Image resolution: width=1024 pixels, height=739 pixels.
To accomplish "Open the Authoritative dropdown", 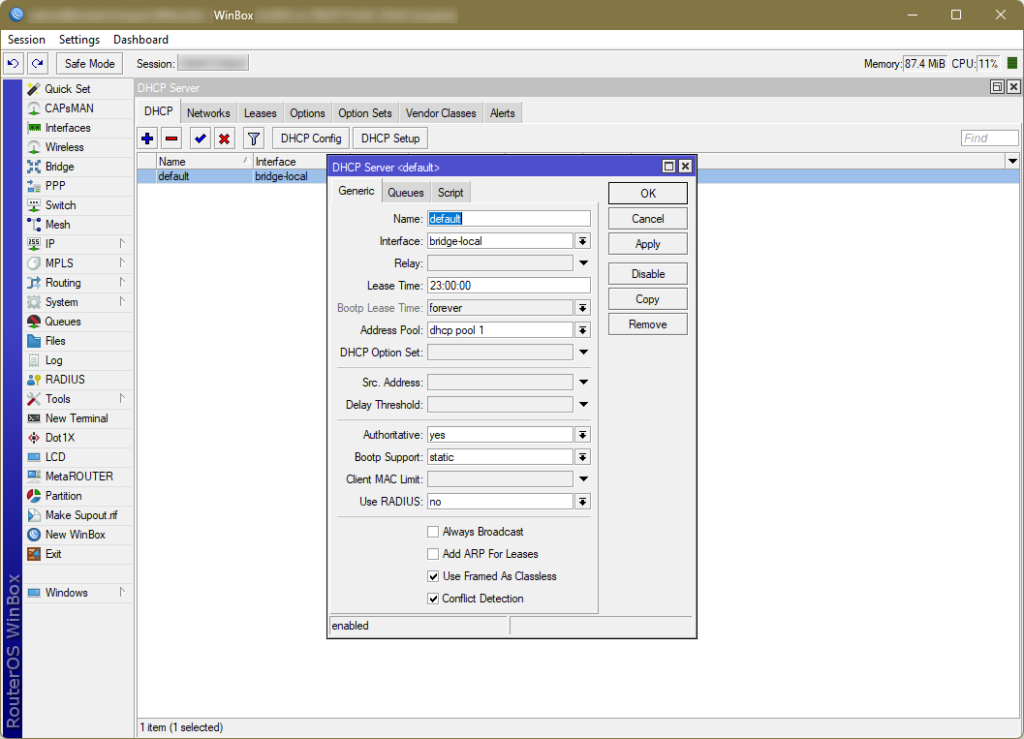I will tap(583, 434).
